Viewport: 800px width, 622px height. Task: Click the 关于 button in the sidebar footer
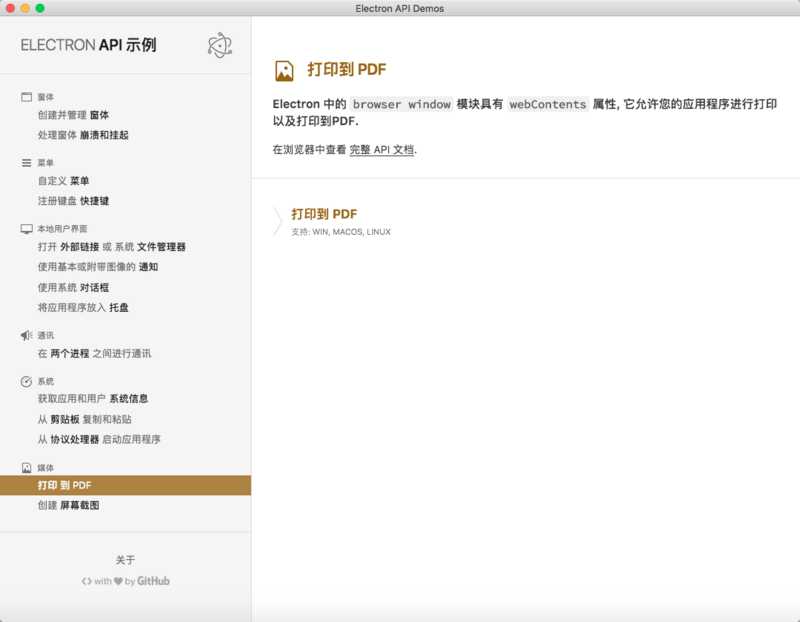point(126,560)
